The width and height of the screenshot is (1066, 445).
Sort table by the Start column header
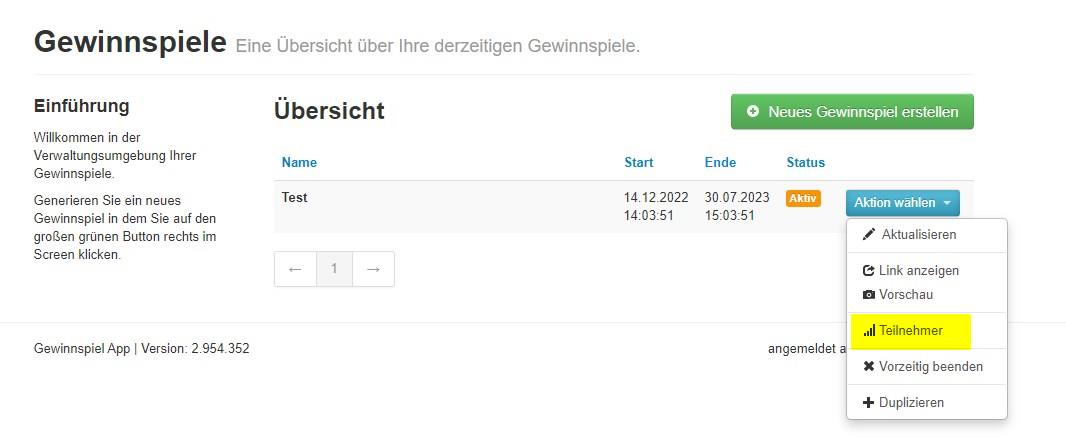point(638,163)
